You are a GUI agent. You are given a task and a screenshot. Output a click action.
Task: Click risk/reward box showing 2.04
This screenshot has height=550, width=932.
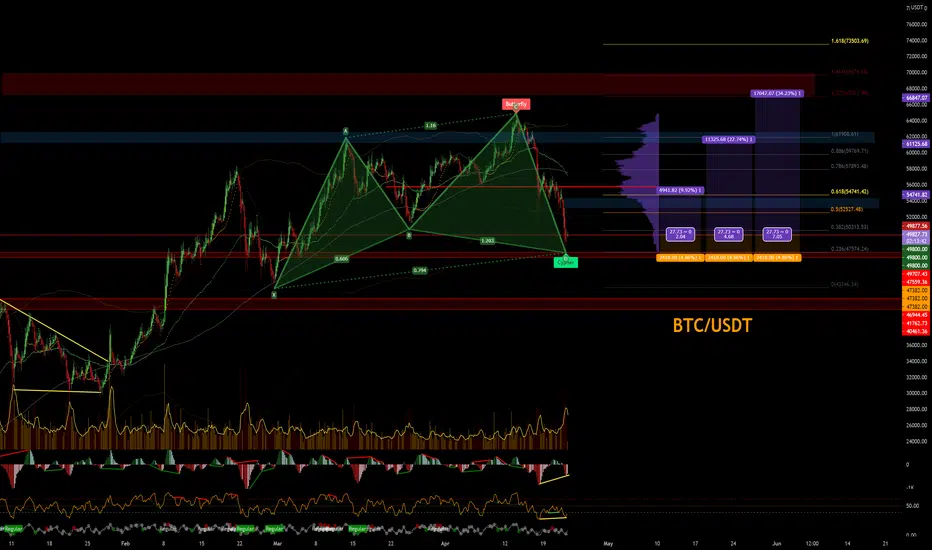tap(680, 234)
